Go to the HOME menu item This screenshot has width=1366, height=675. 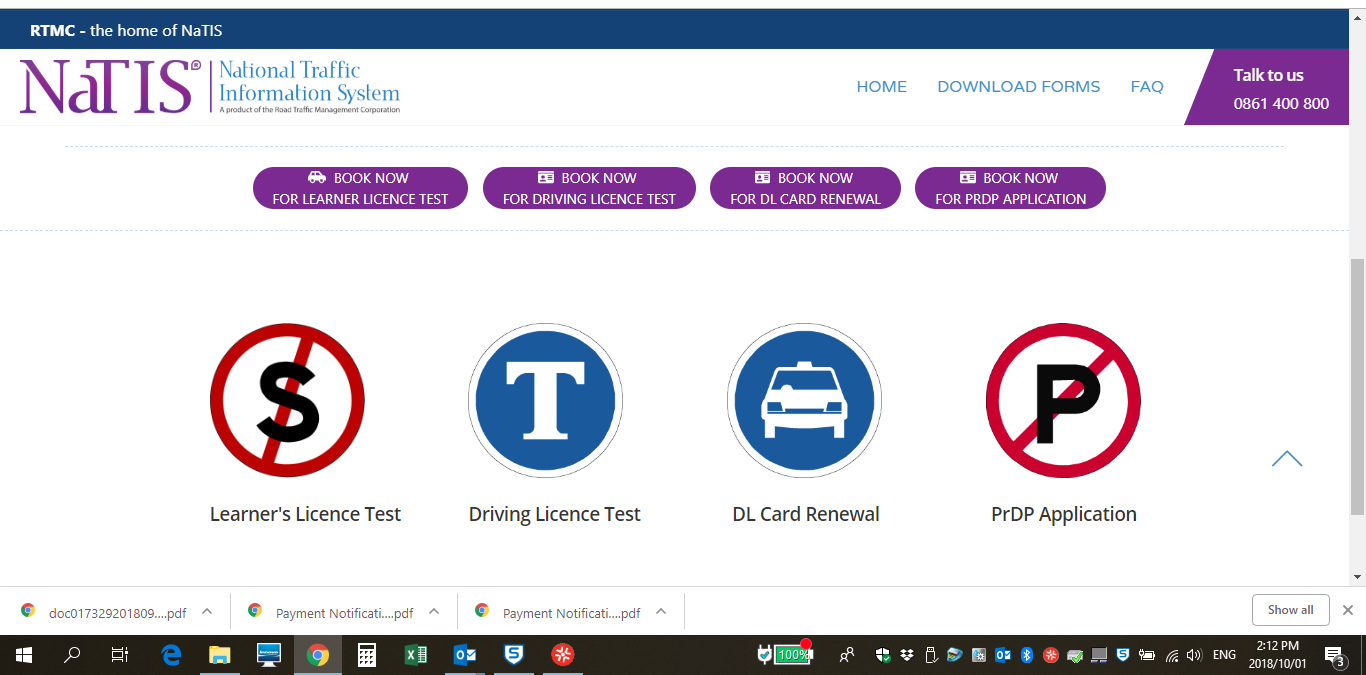tap(881, 87)
